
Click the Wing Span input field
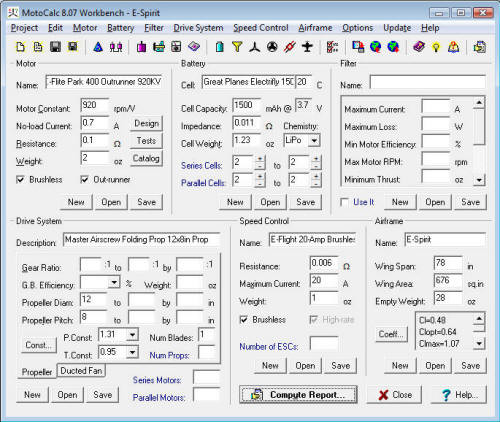(448, 263)
